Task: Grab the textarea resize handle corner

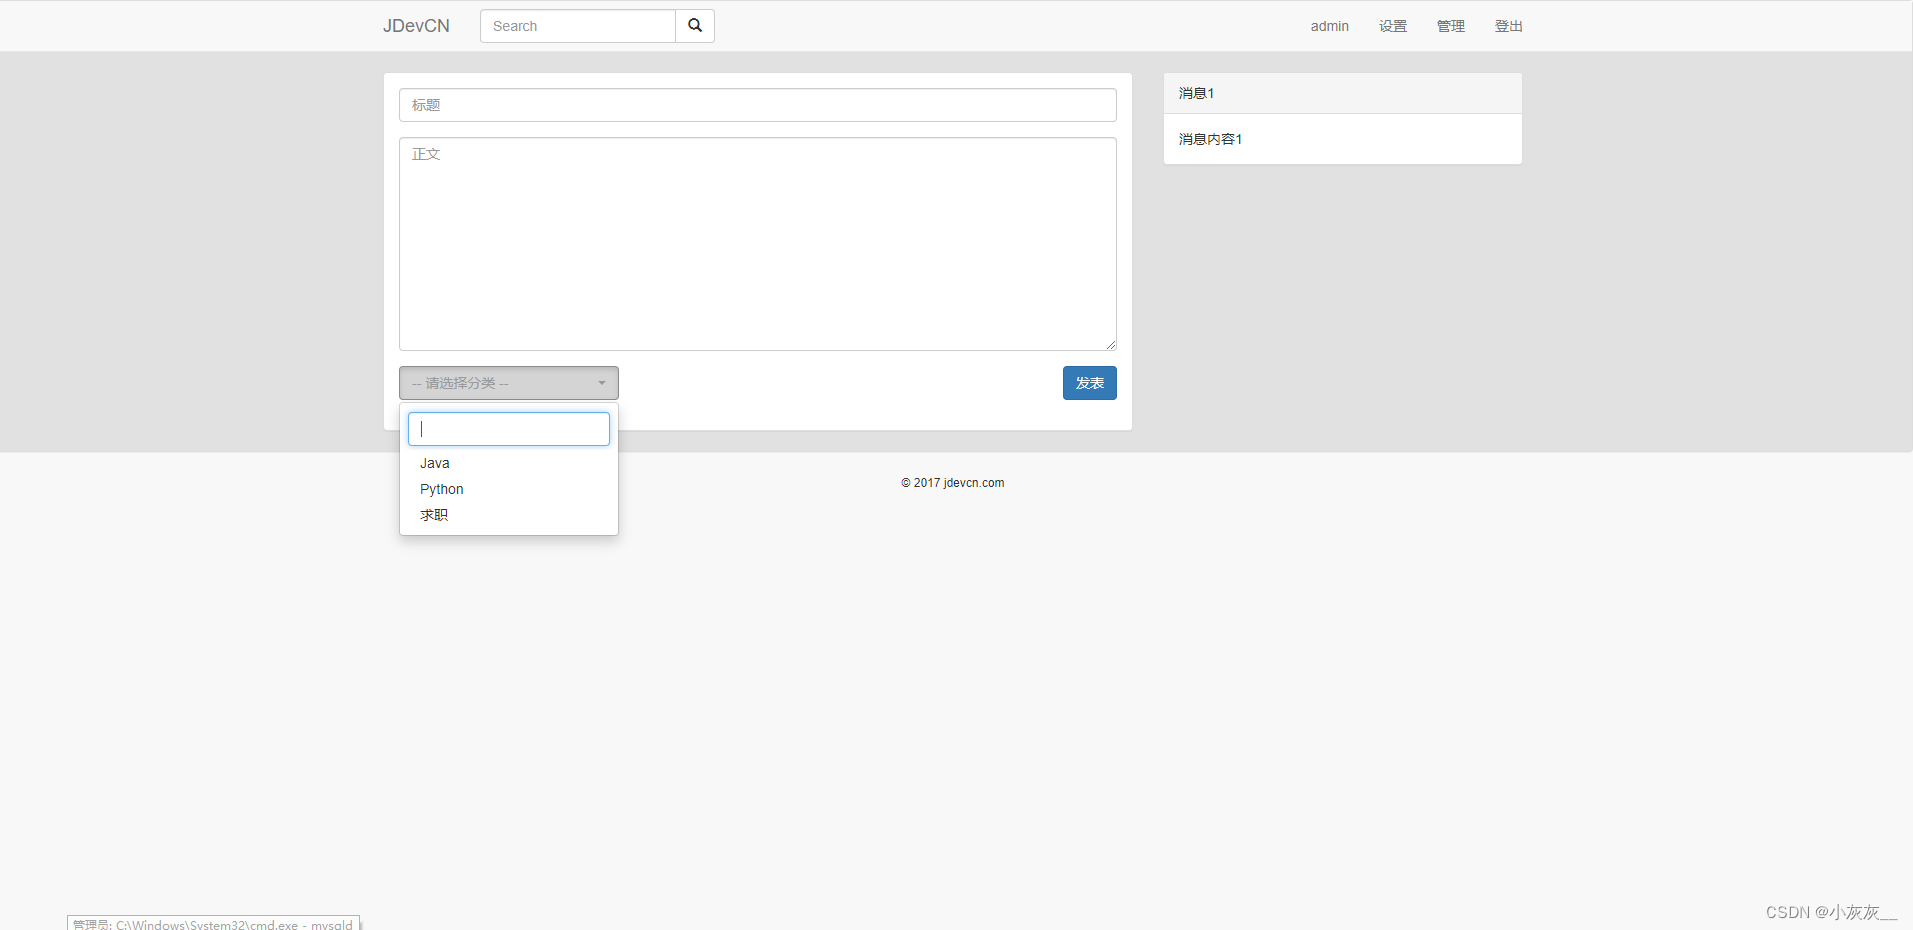Action: [1110, 344]
